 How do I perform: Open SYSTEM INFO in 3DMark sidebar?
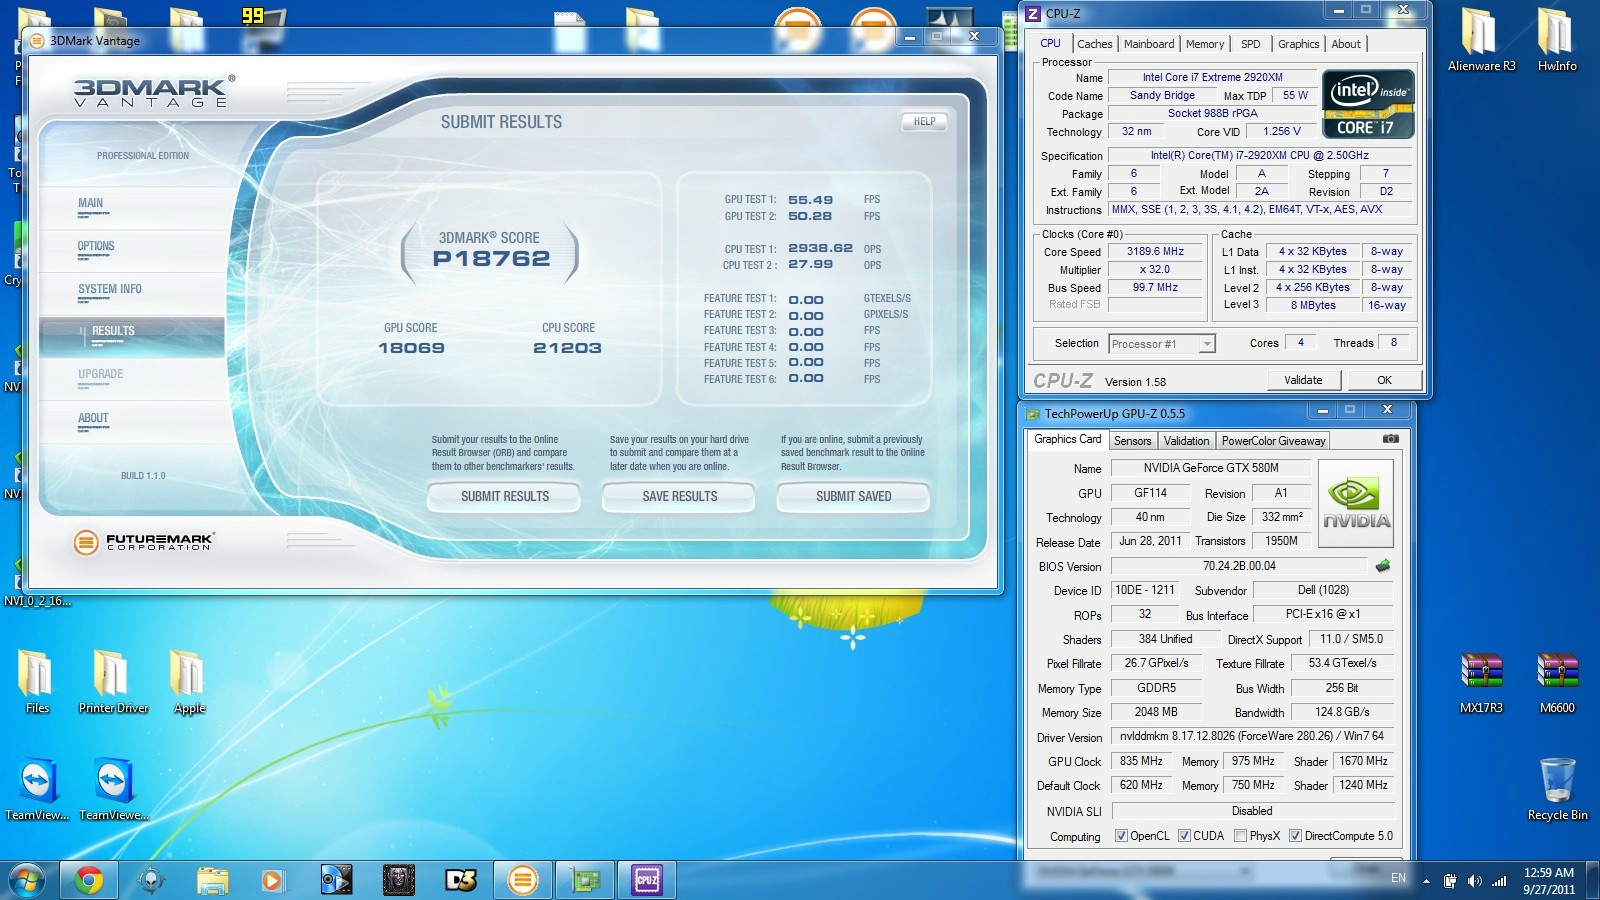click(x=131, y=293)
